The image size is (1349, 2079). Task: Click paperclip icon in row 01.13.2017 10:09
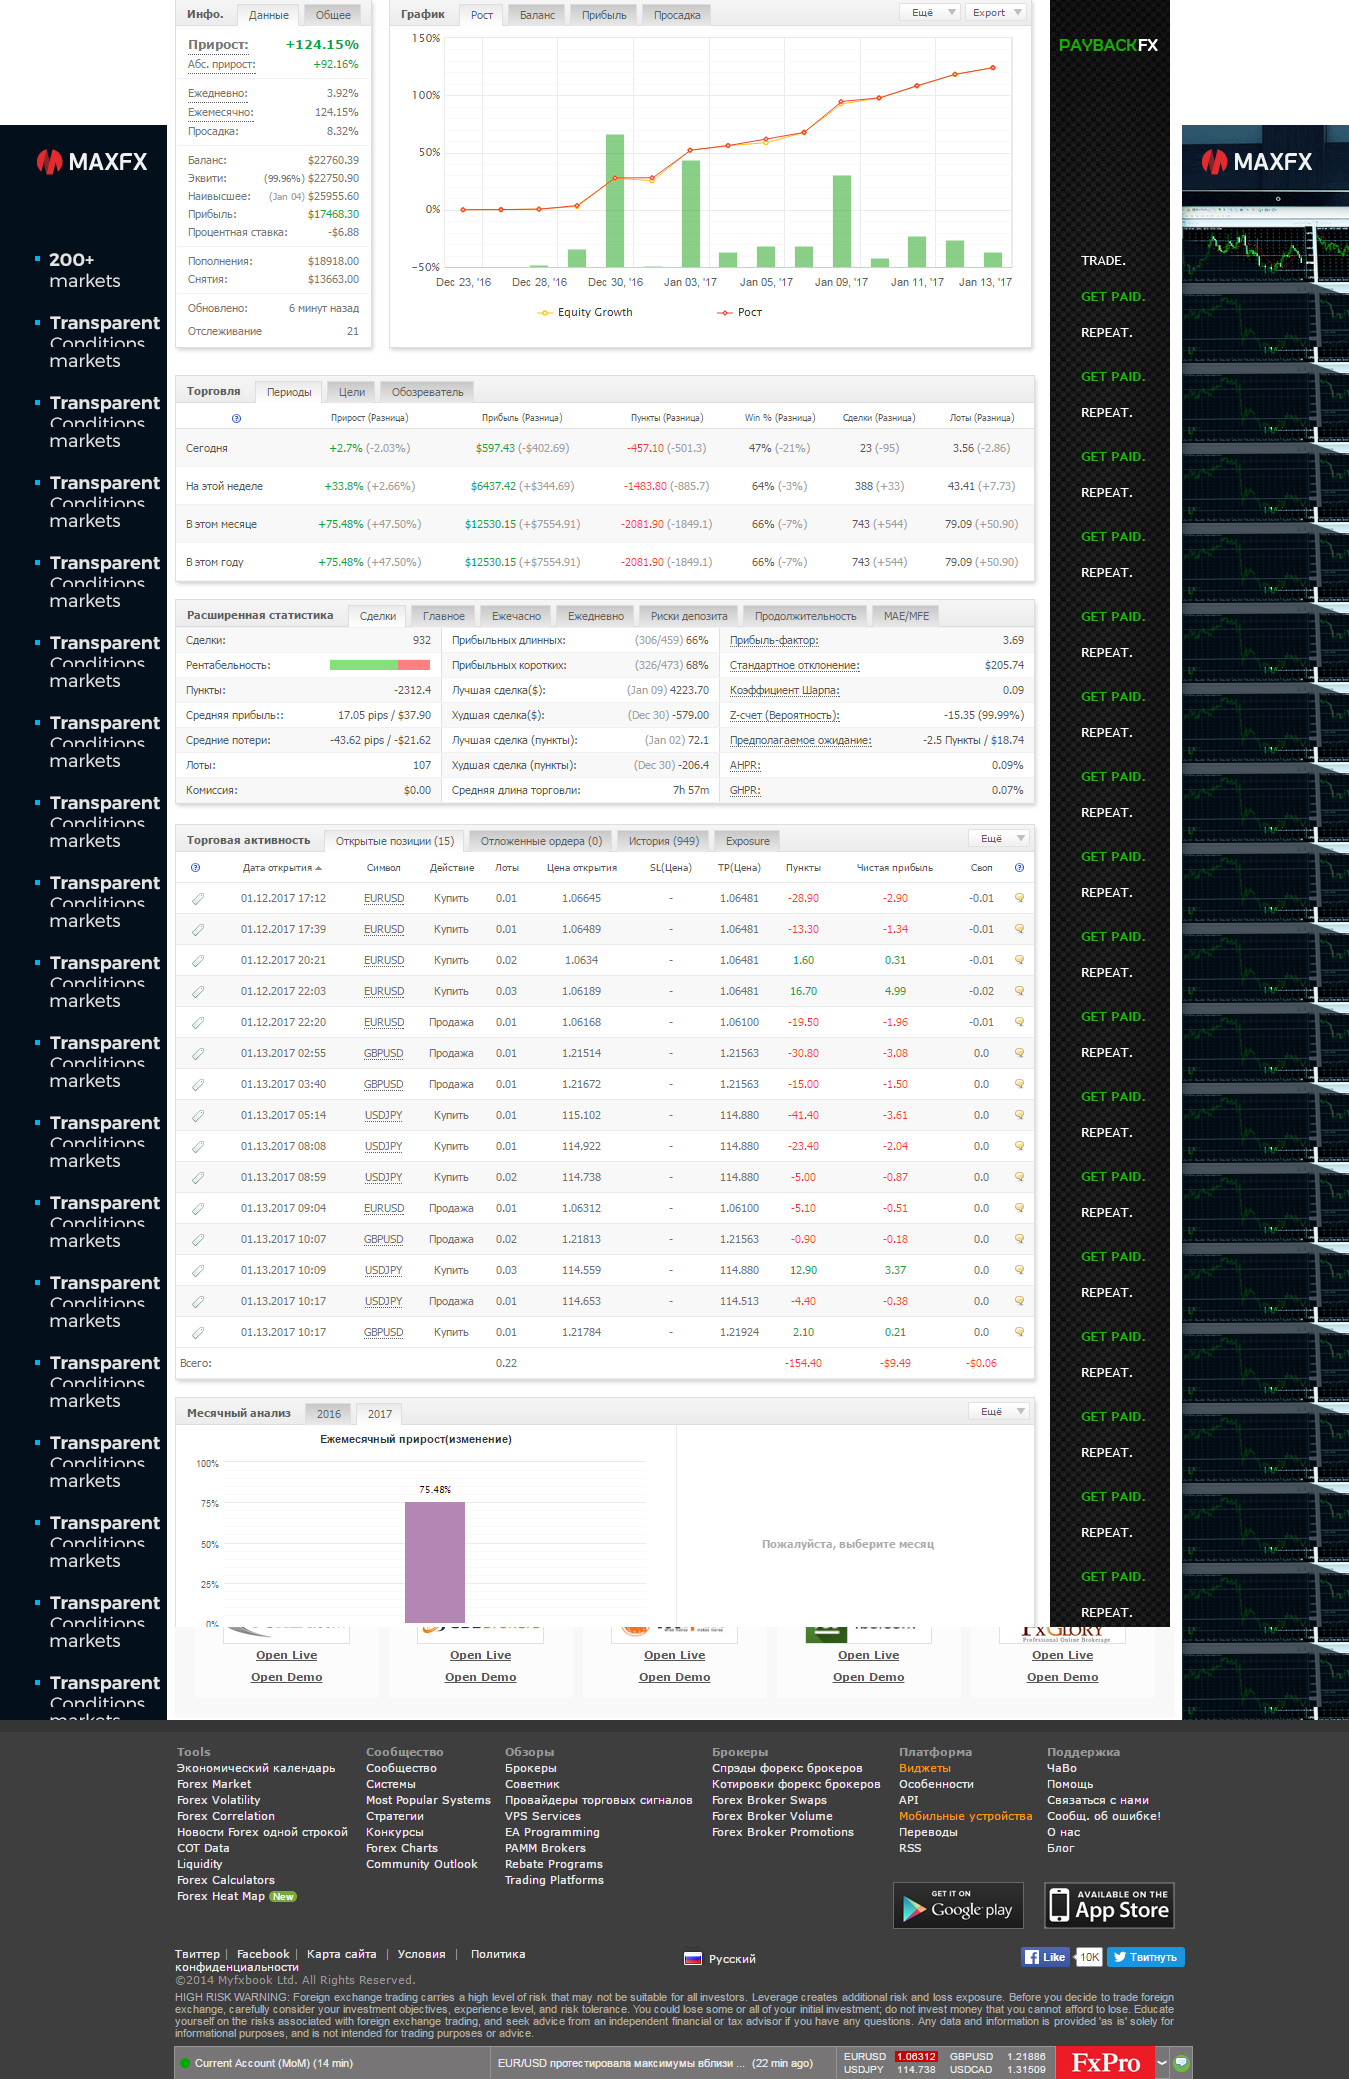[198, 1271]
